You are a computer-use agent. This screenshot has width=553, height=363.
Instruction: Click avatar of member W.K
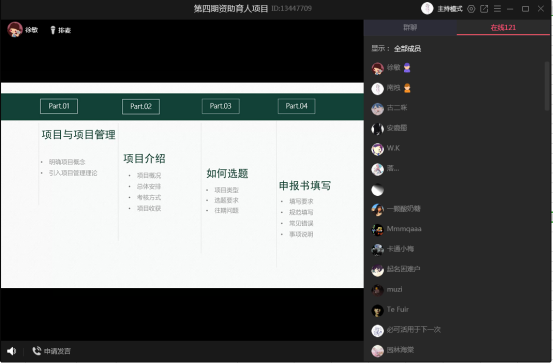[x=377, y=149]
